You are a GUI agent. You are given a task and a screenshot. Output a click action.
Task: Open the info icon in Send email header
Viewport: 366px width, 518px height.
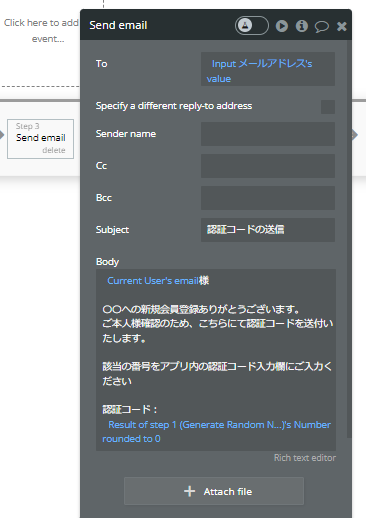(302, 26)
